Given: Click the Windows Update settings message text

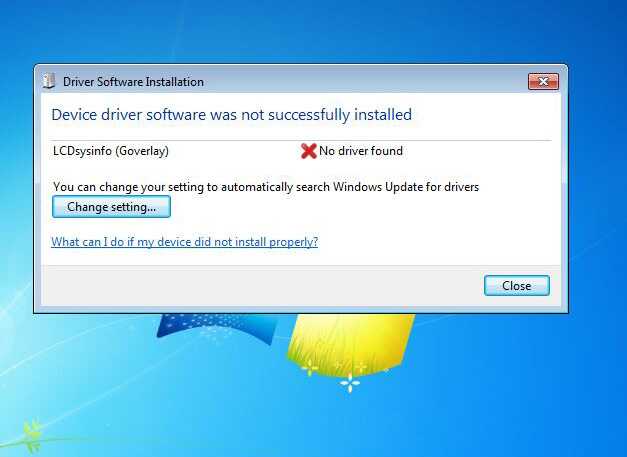Looking at the screenshot, I should point(266,187).
